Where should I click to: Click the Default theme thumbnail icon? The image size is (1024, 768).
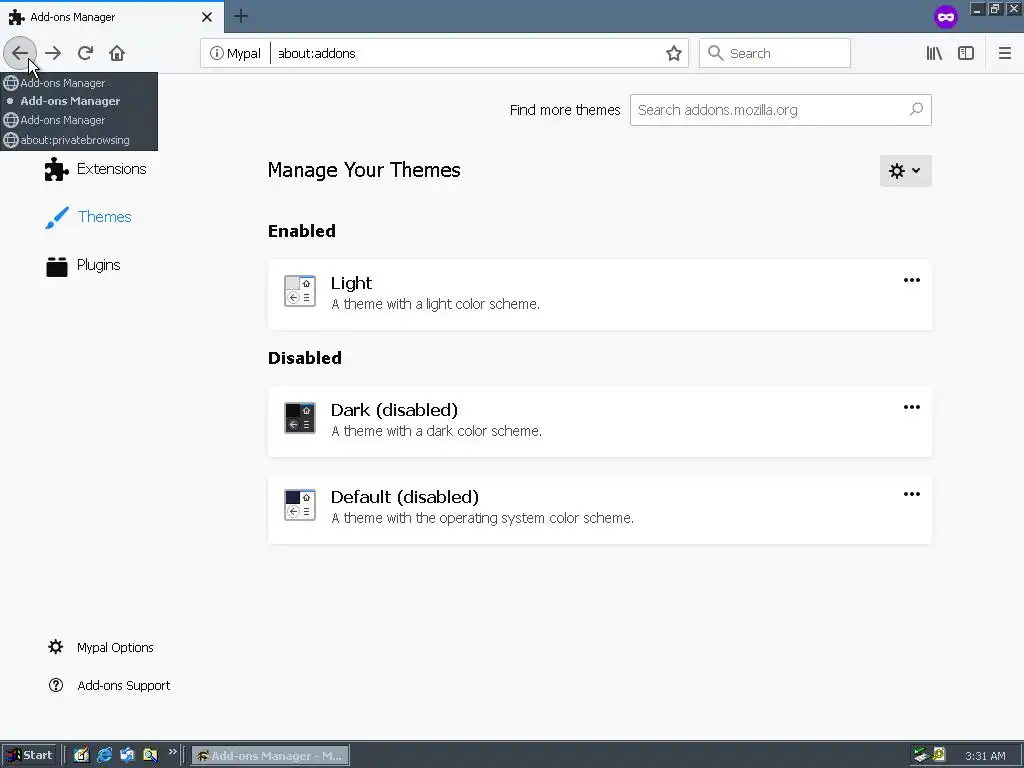[x=300, y=505]
